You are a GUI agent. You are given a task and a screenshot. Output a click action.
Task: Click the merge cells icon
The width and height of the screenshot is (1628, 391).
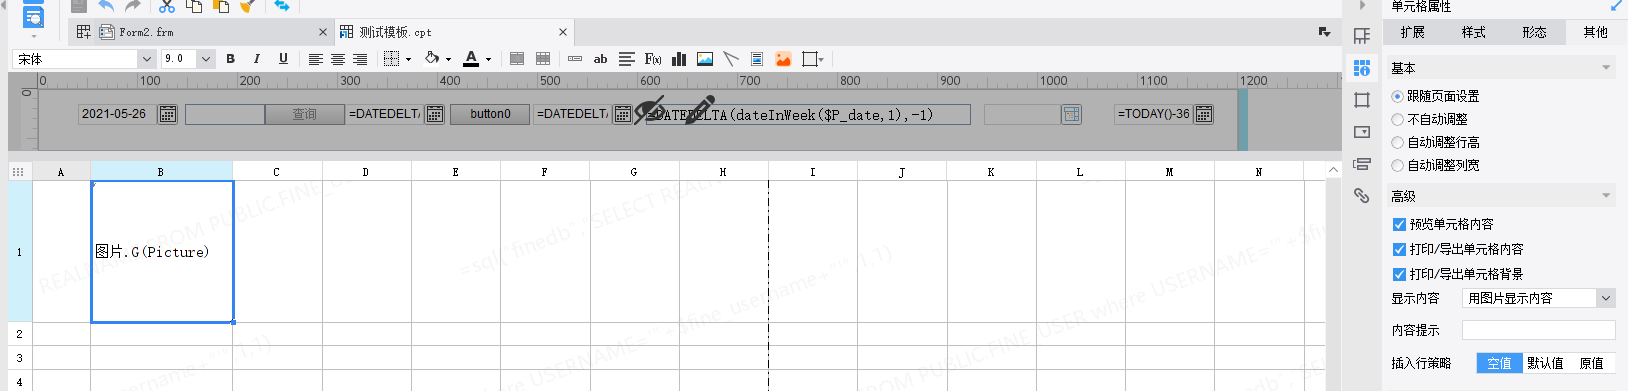tap(517, 59)
